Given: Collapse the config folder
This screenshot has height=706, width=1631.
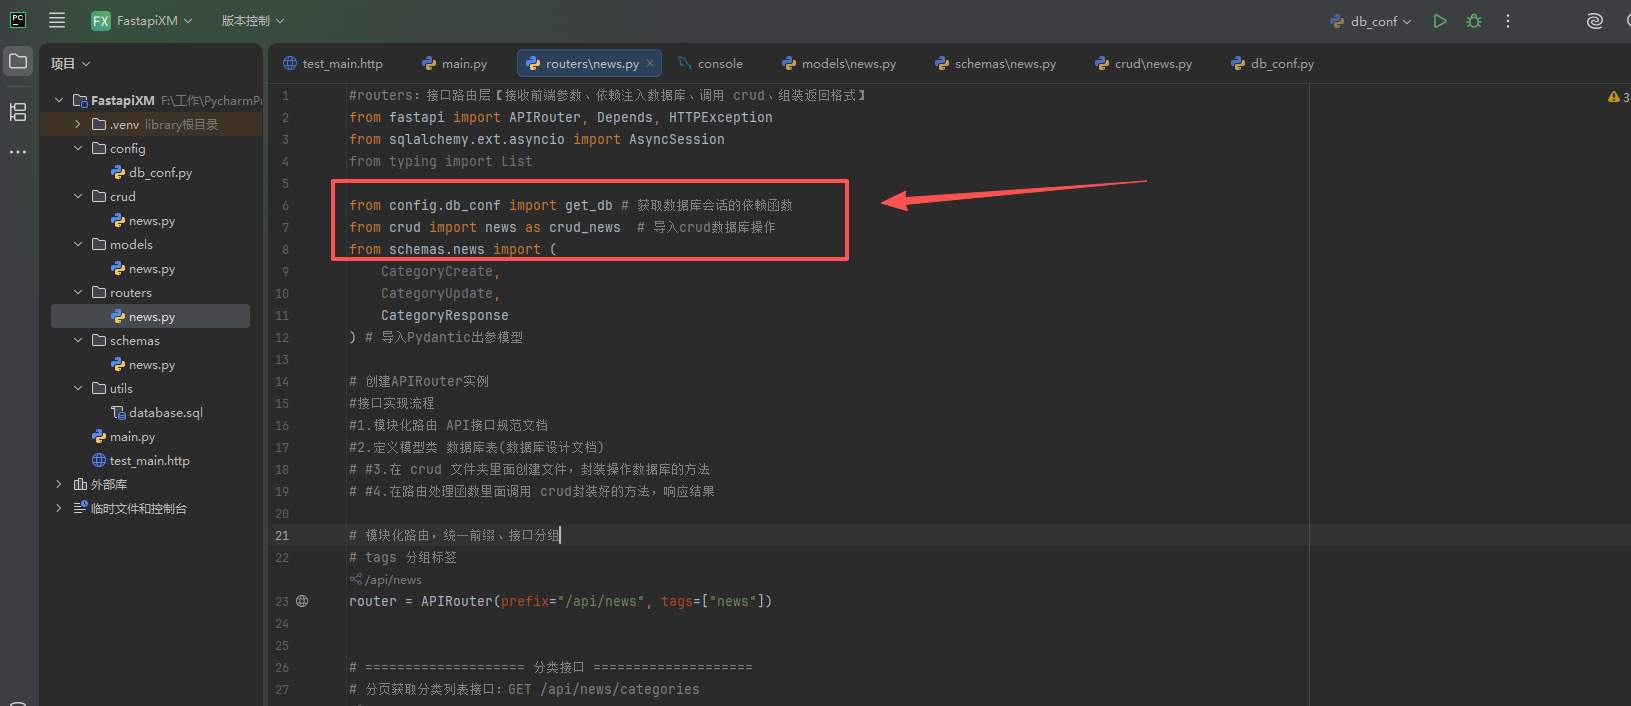Looking at the screenshot, I should point(78,148).
